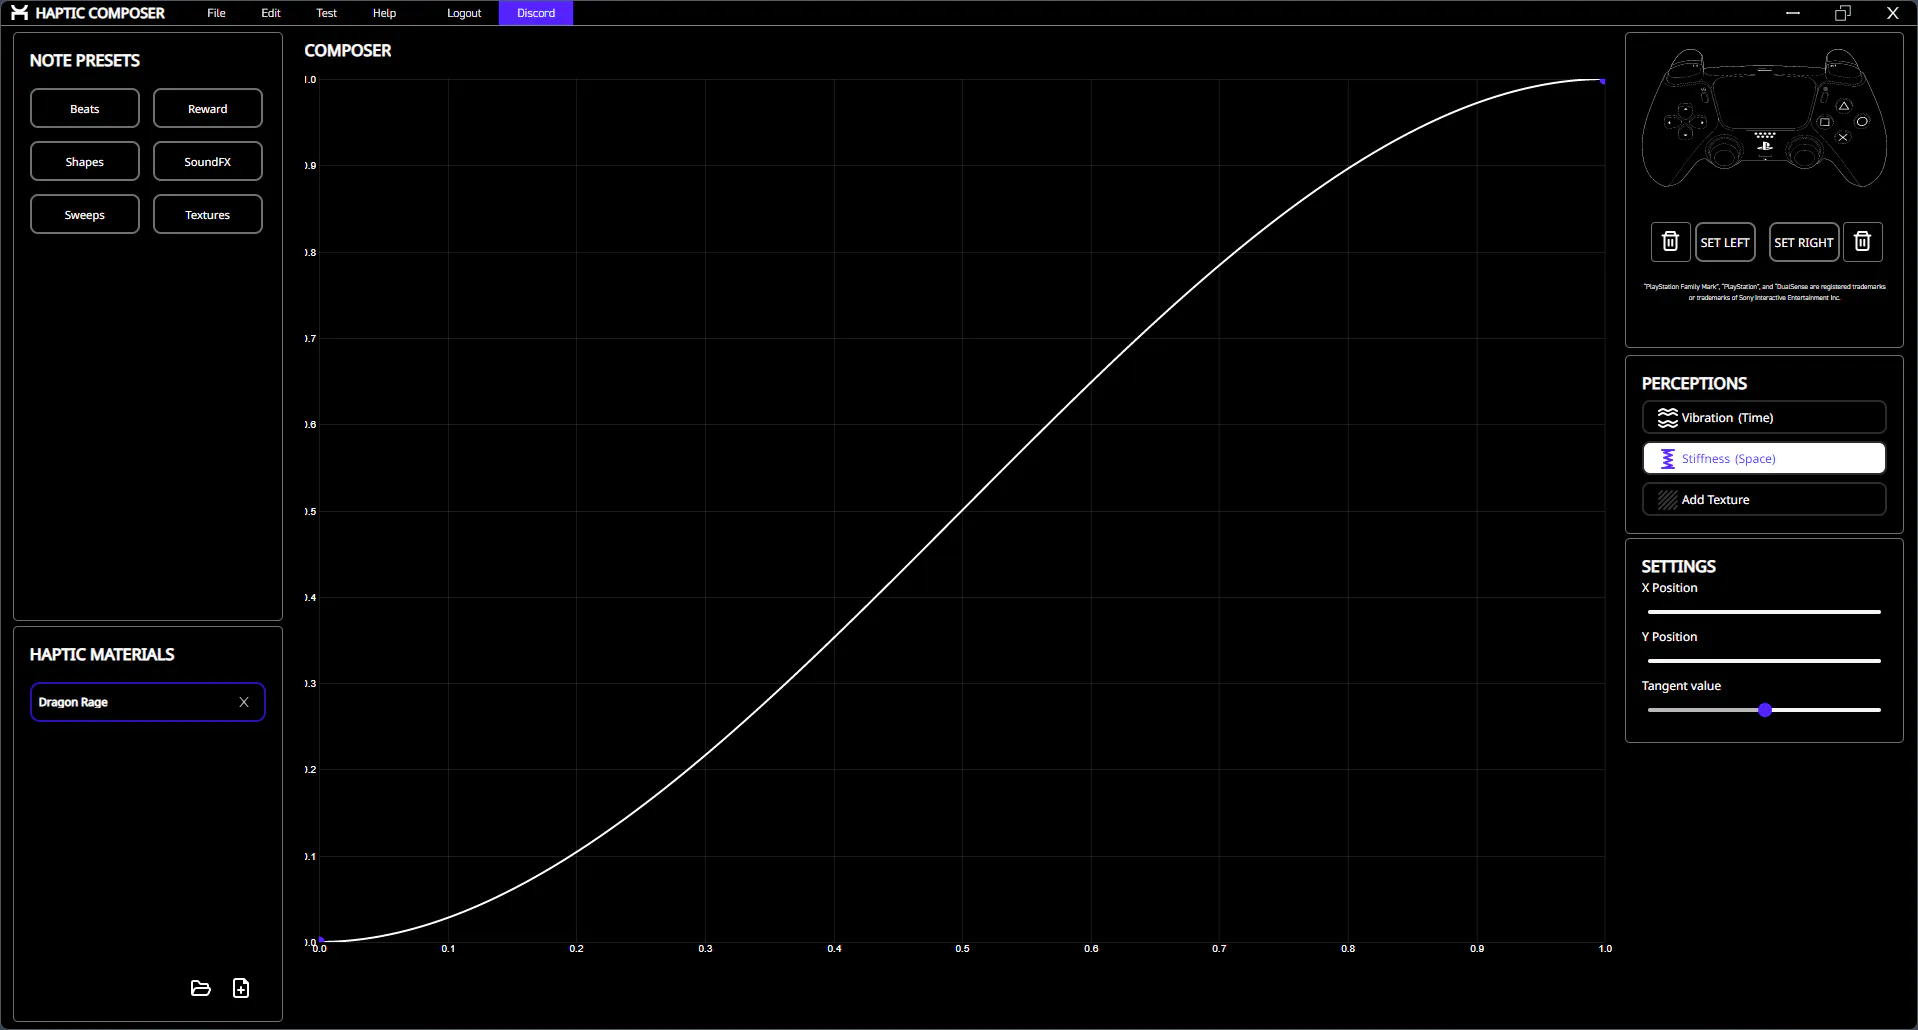Open the Discord link button
The width and height of the screenshot is (1918, 1030).
[536, 13]
